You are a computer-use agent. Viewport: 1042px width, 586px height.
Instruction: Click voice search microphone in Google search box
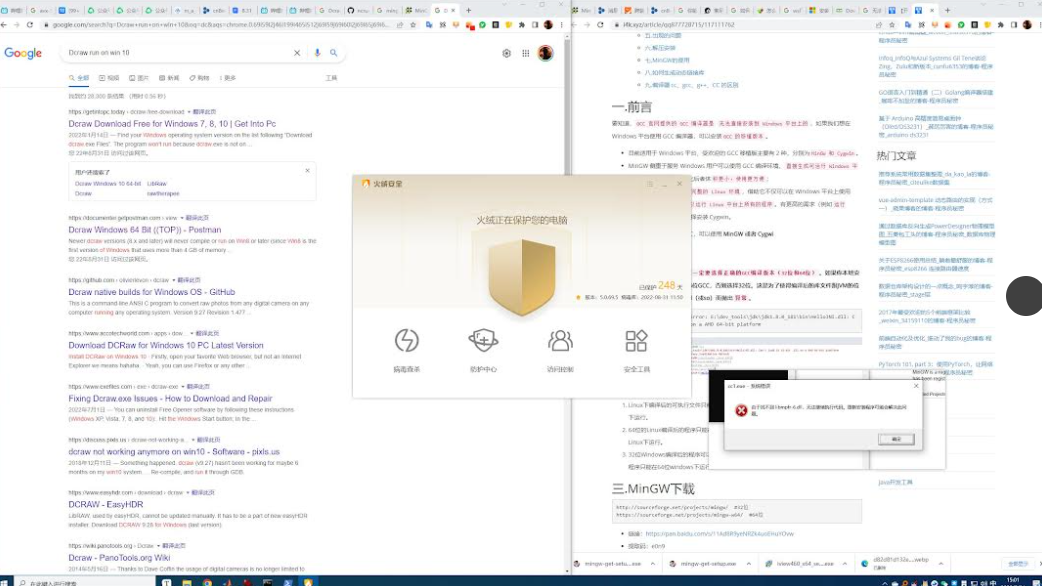317,52
